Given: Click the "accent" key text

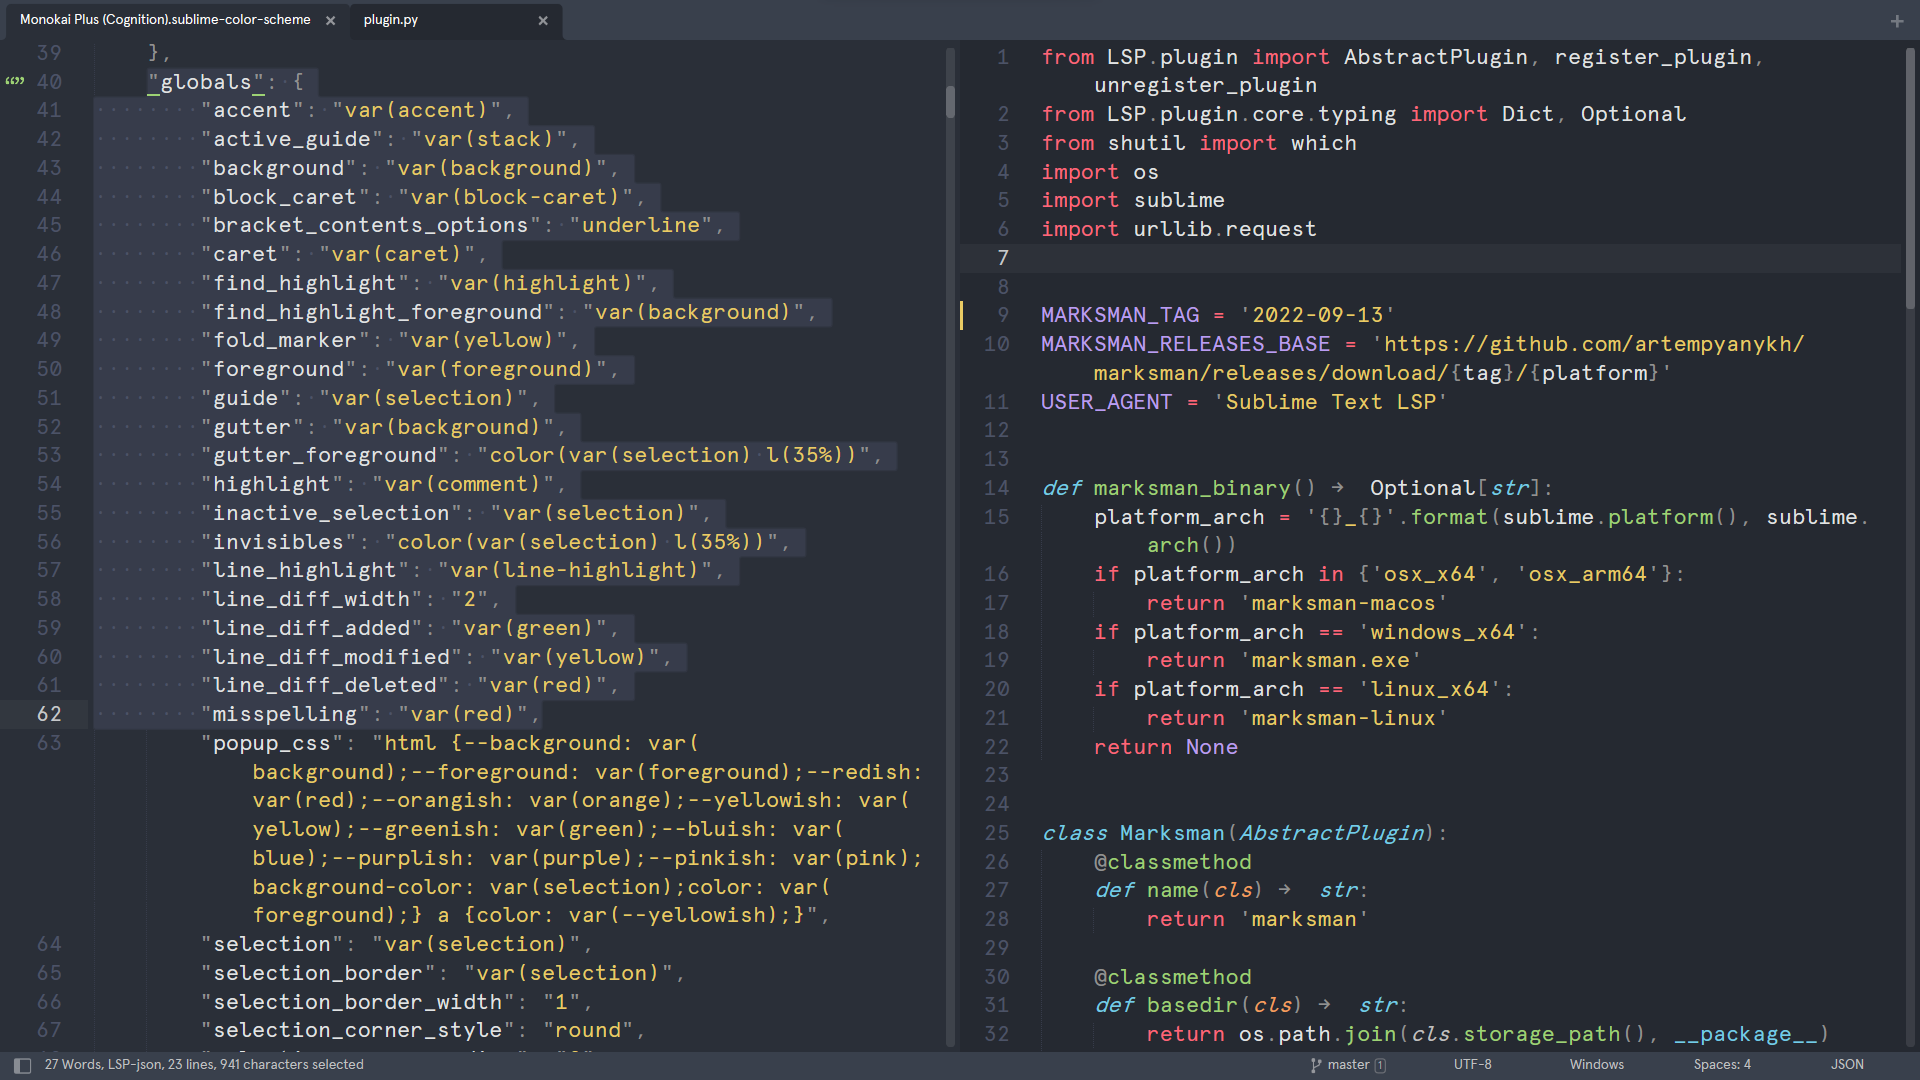Looking at the screenshot, I should point(252,111).
